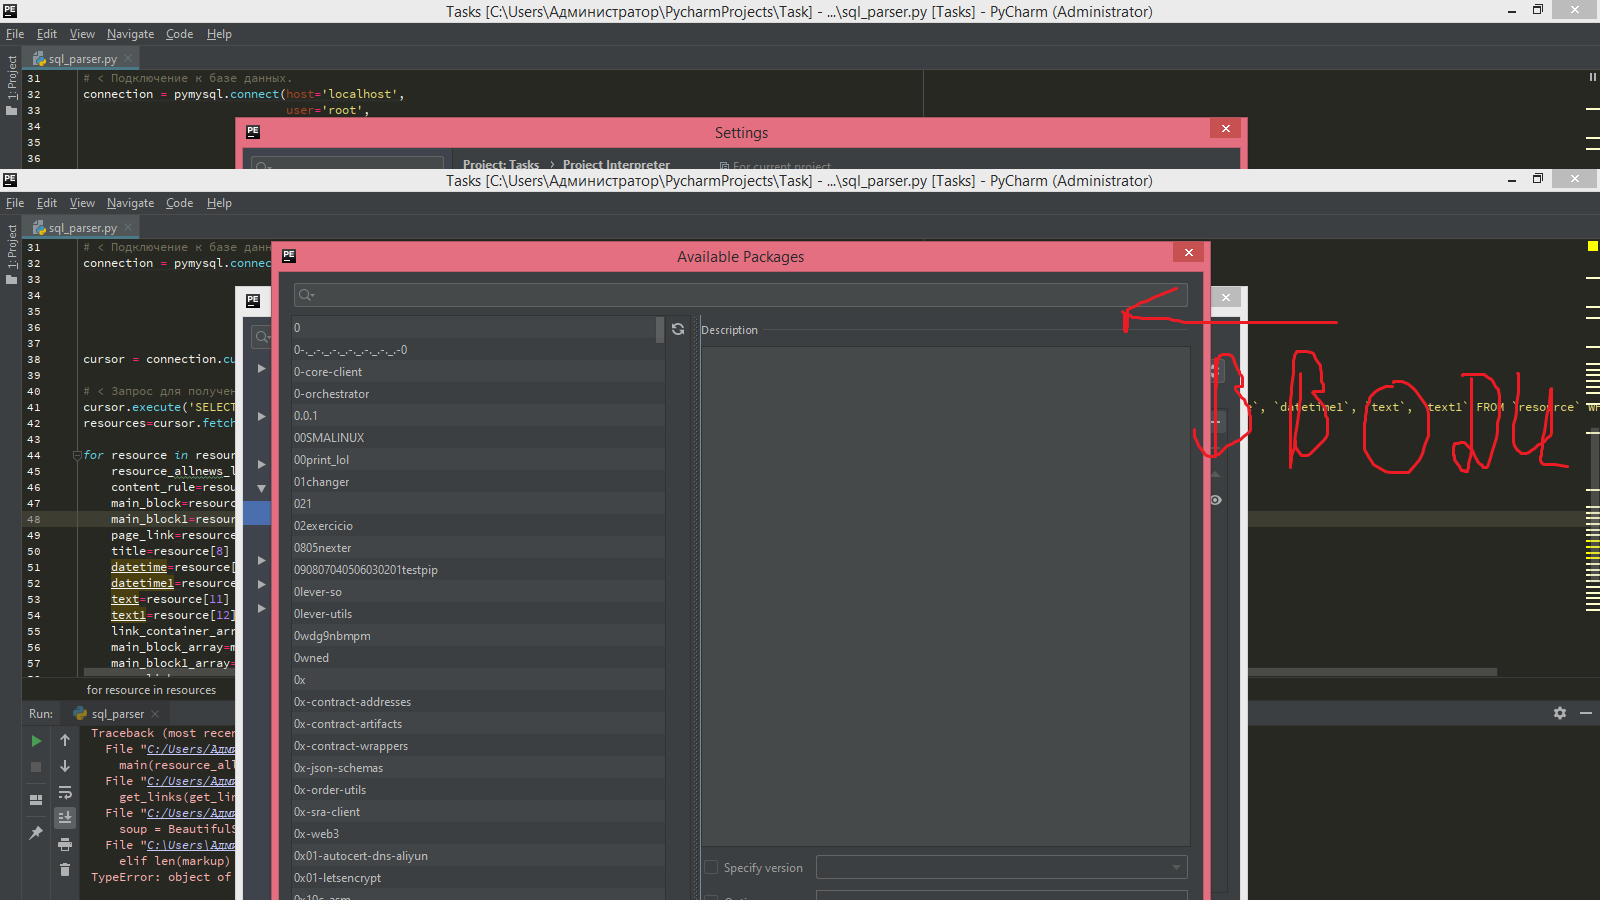Open the traceback file link above main(resource_all

191,749
